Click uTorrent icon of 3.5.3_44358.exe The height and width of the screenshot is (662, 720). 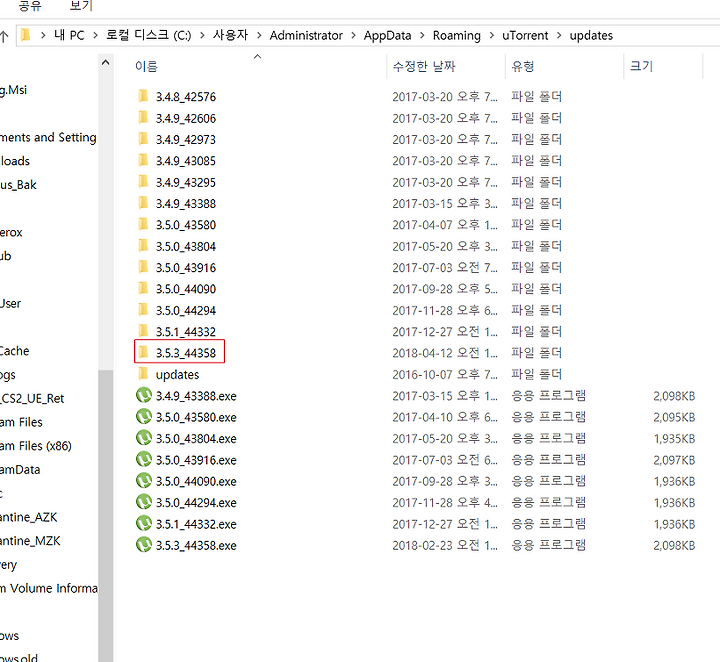(144, 544)
